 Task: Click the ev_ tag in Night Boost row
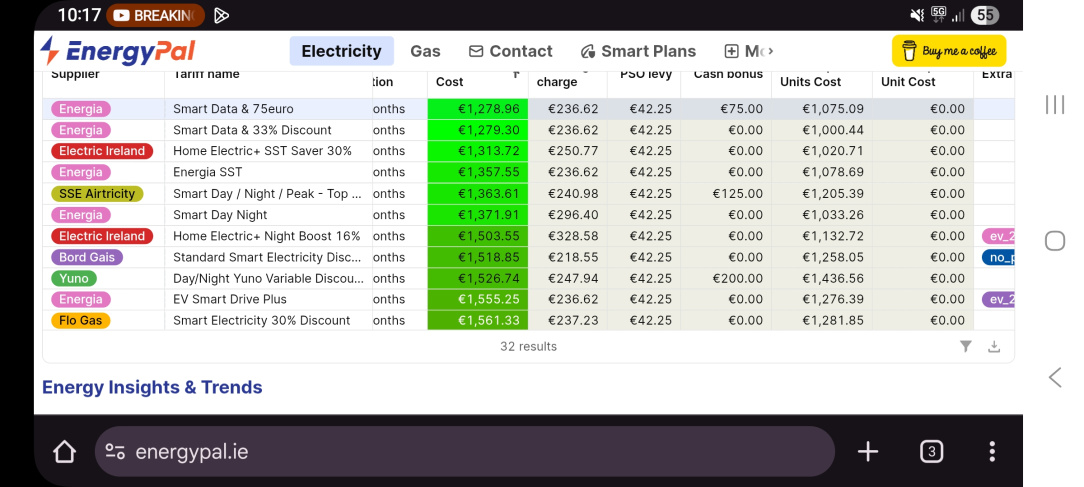[998, 236]
